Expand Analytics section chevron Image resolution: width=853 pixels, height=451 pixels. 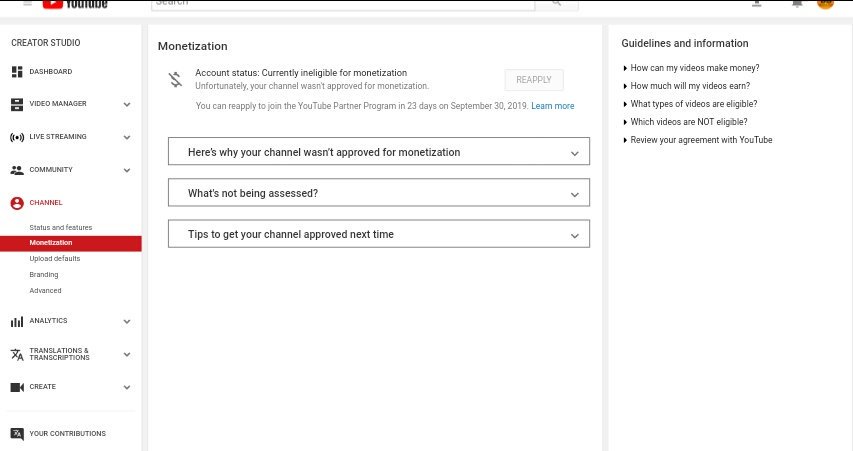(x=127, y=322)
